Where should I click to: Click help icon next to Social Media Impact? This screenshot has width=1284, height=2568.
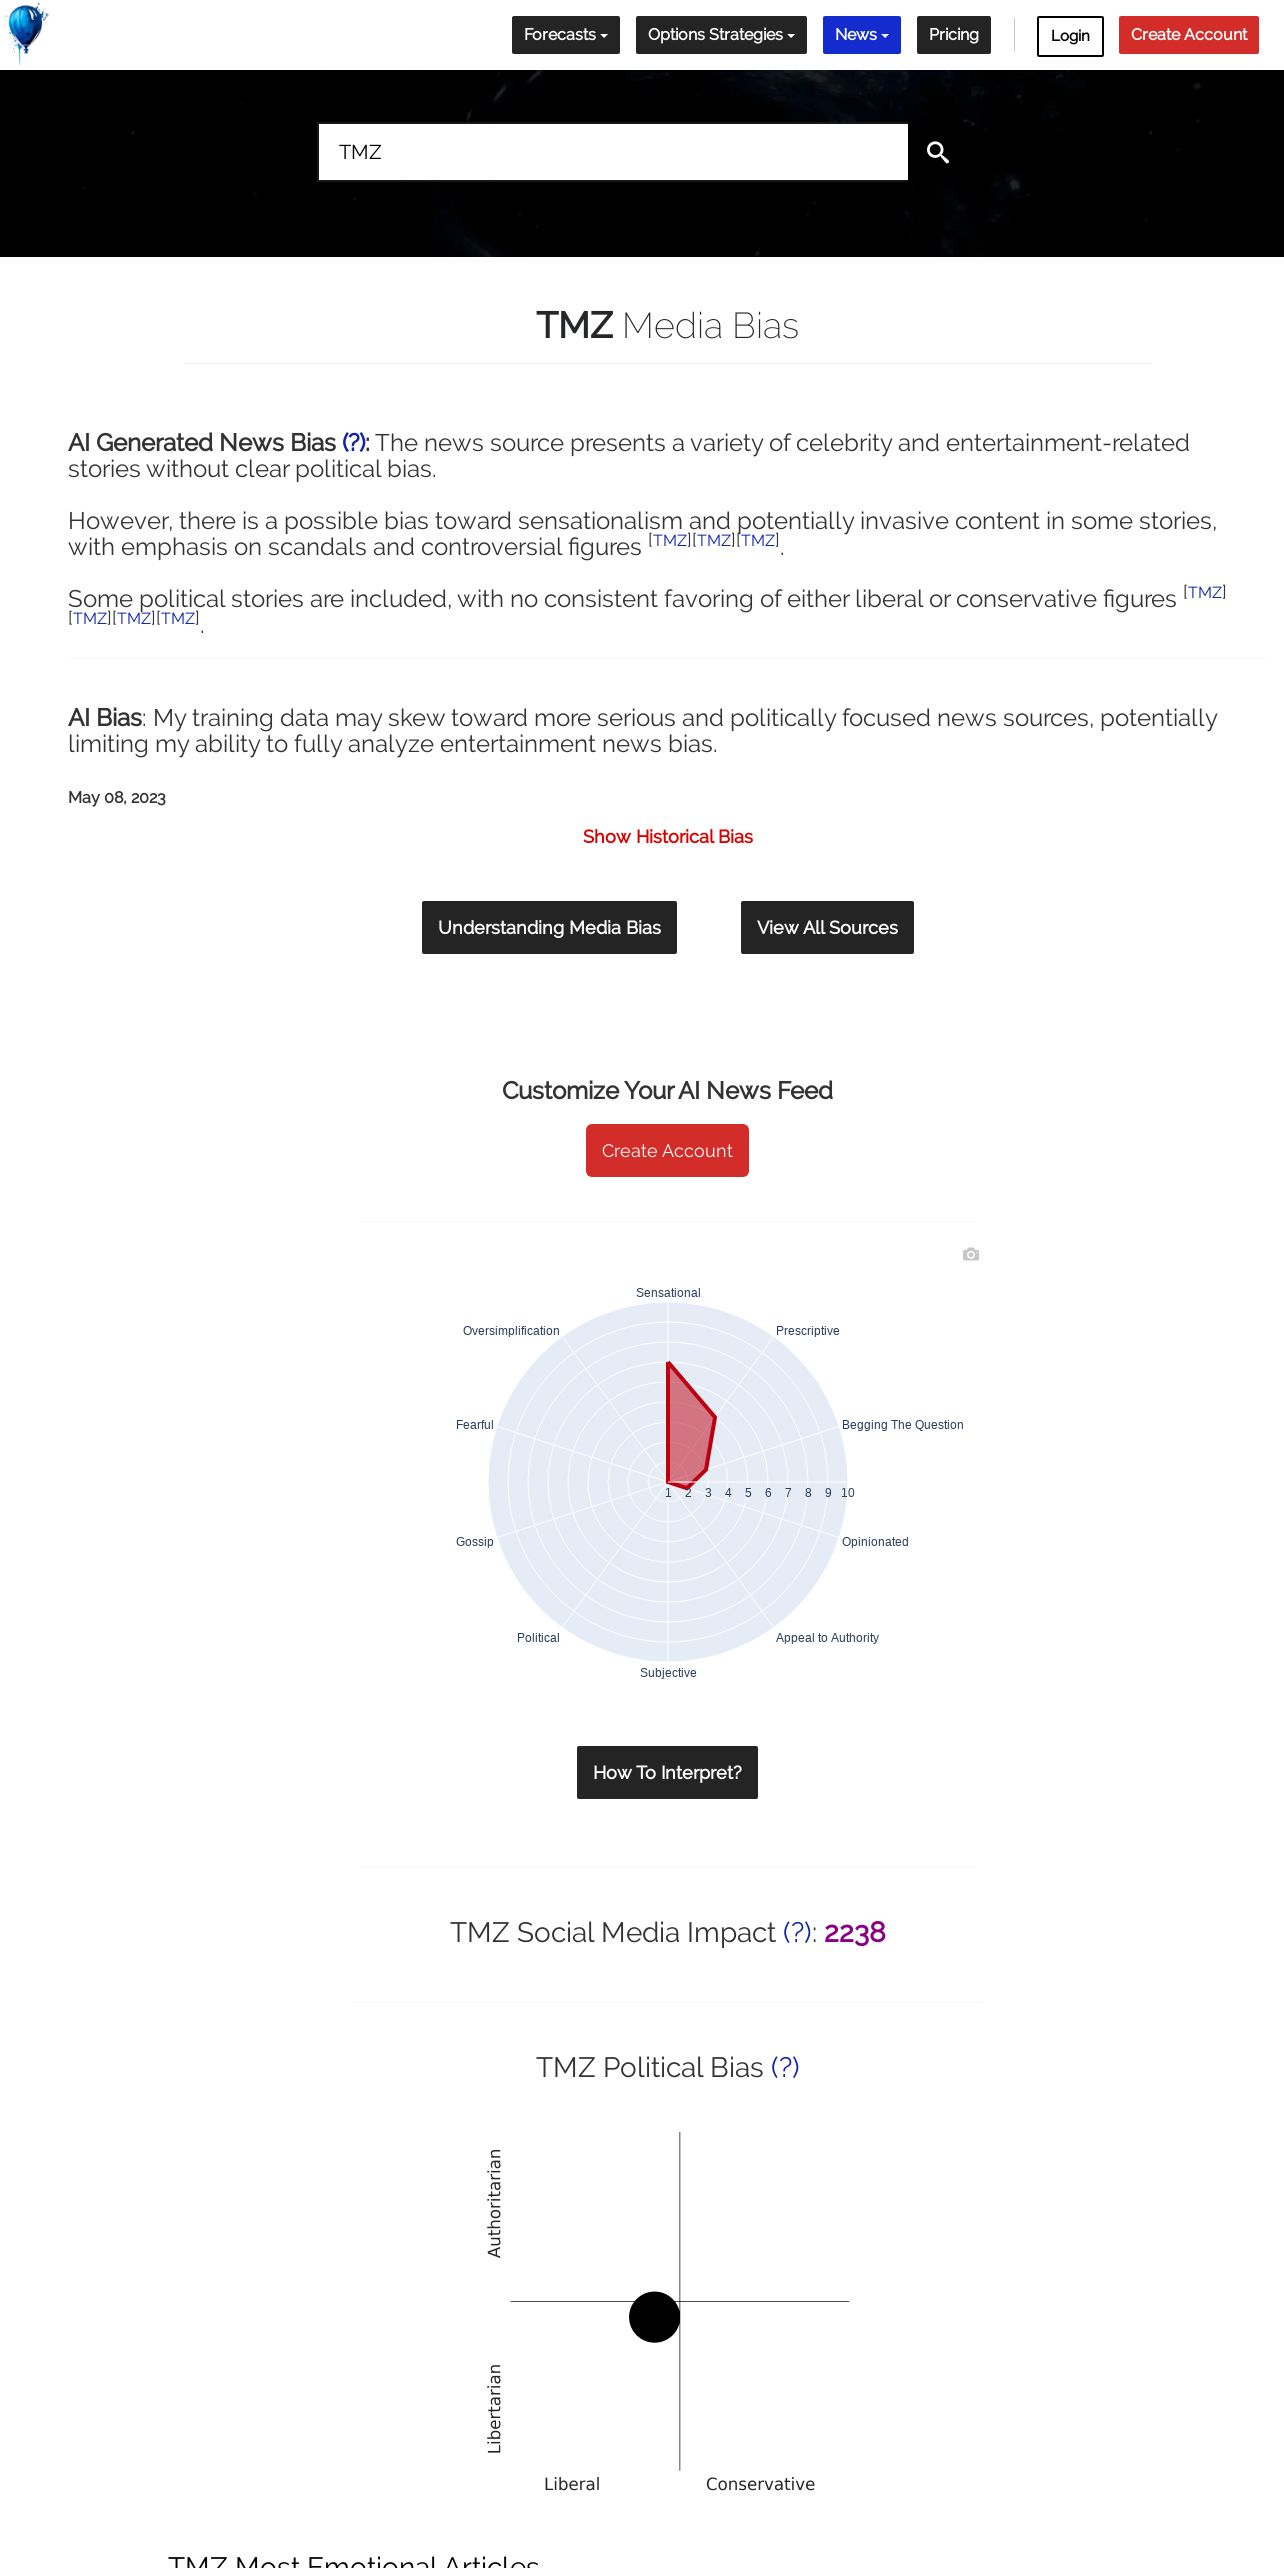click(x=797, y=1932)
